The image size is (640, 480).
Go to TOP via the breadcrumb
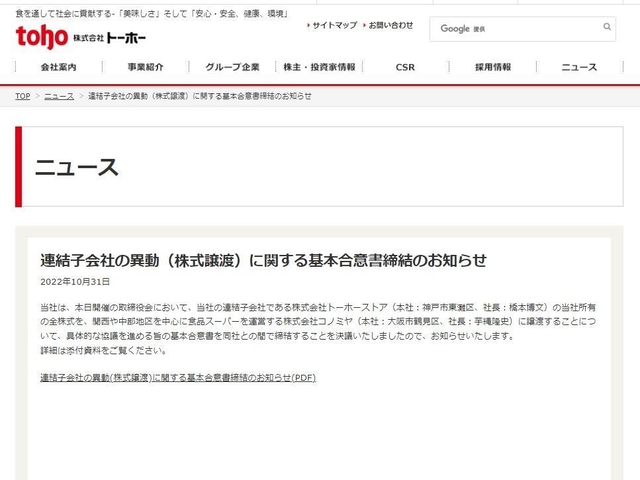coord(22,96)
